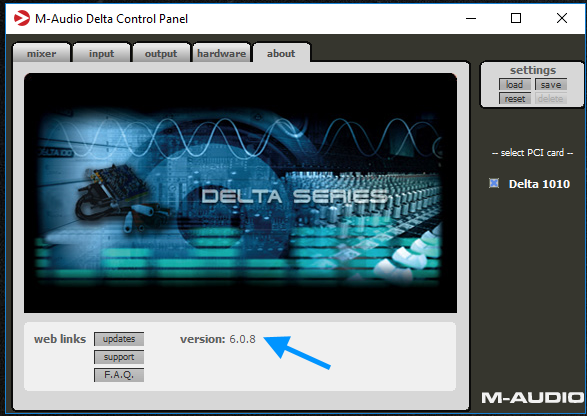Minimize the Delta Control Panel window
587x416 pixels.
(471, 18)
